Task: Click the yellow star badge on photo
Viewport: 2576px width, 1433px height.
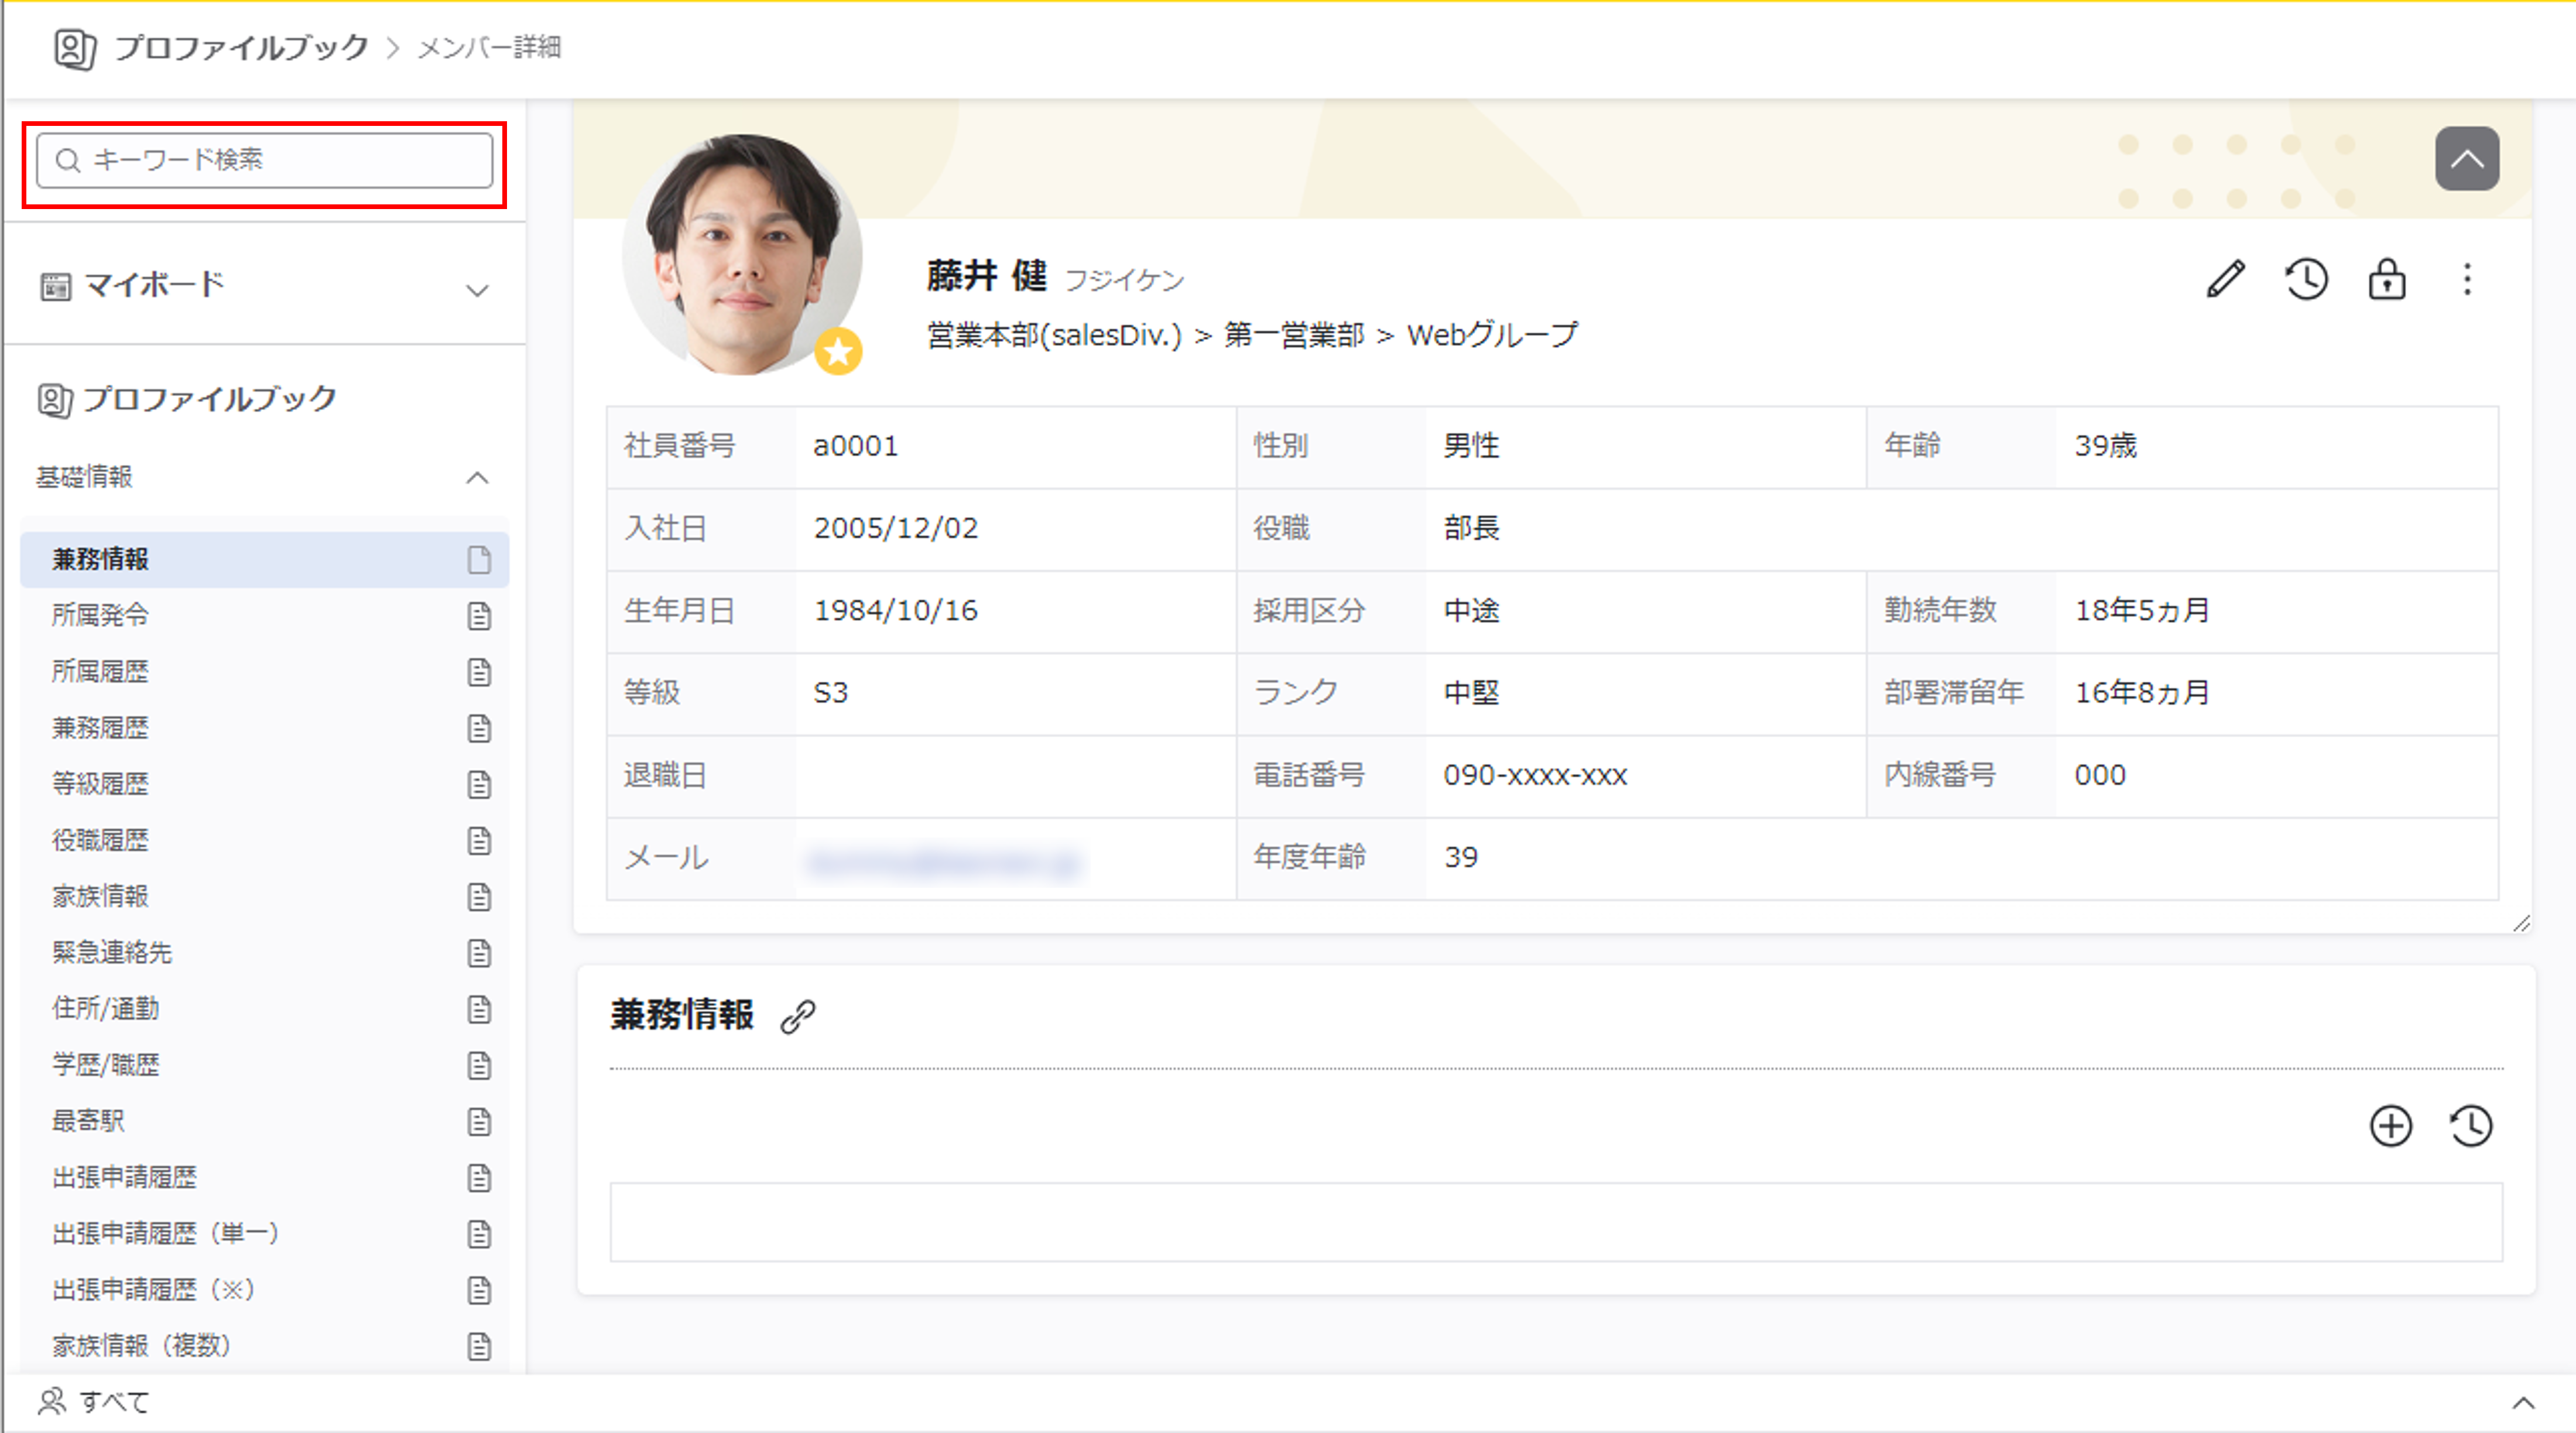Action: [838, 351]
